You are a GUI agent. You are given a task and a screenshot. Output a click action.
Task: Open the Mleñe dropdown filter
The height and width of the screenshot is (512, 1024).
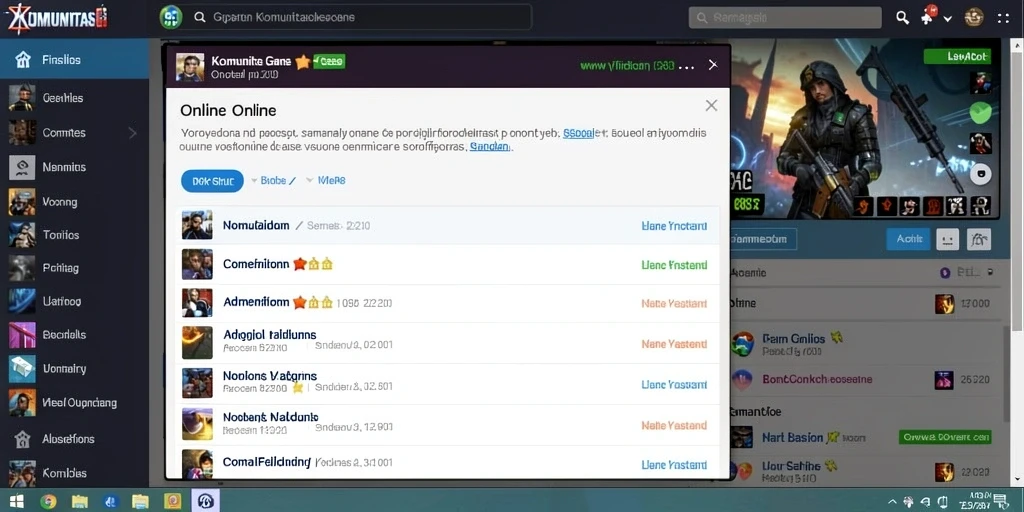pos(325,180)
